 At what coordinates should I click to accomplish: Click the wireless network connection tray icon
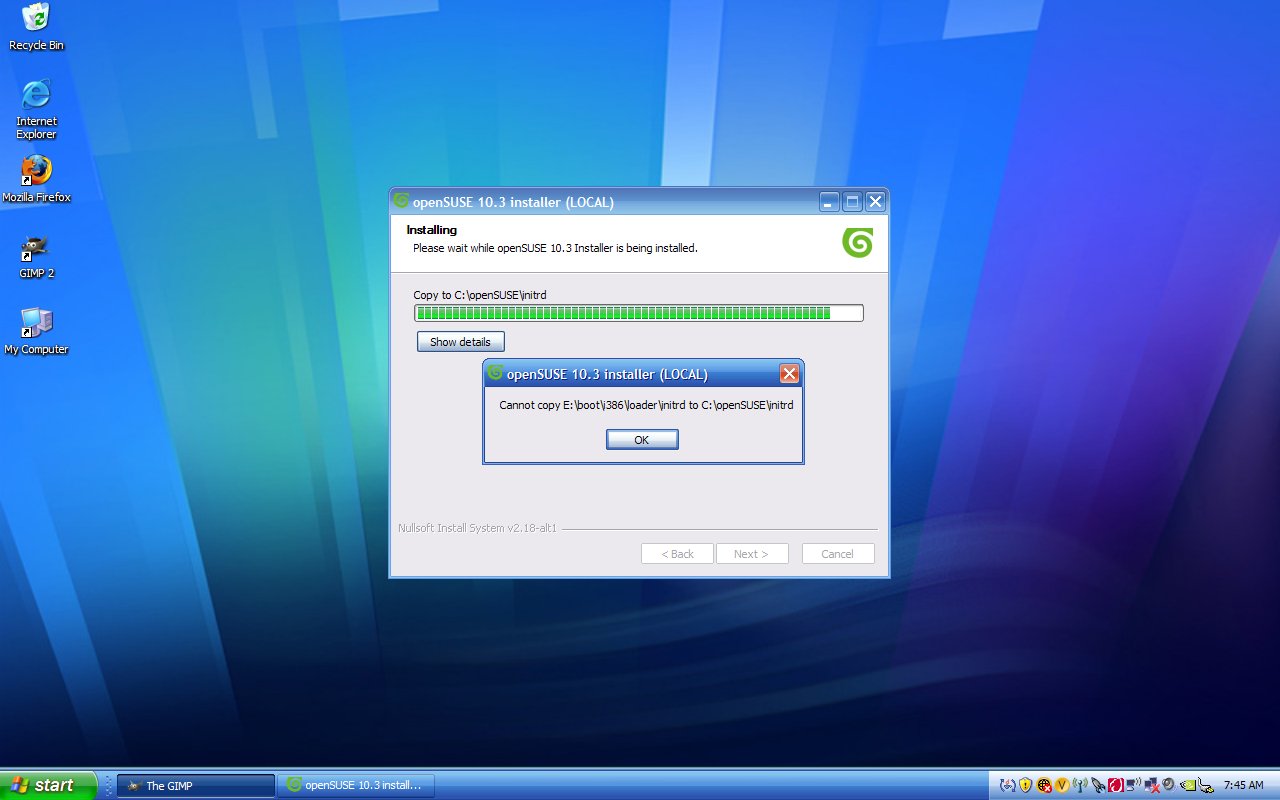(1134, 785)
